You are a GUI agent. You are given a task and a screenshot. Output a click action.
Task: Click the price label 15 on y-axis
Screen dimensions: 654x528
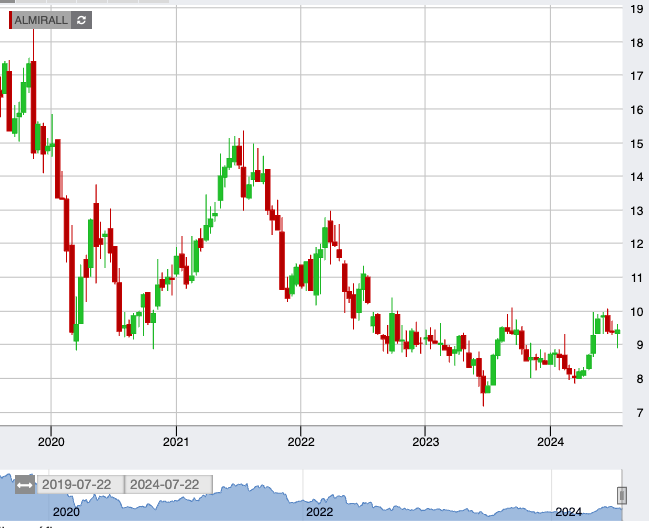click(x=636, y=144)
